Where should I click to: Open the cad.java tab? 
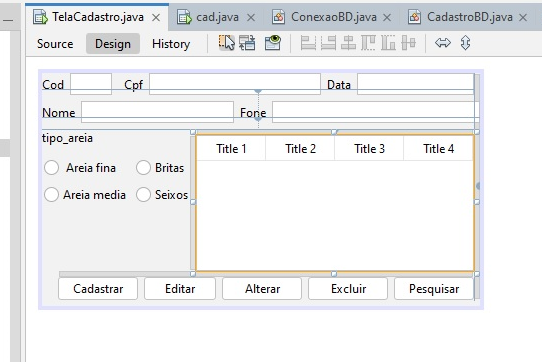pos(217,17)
